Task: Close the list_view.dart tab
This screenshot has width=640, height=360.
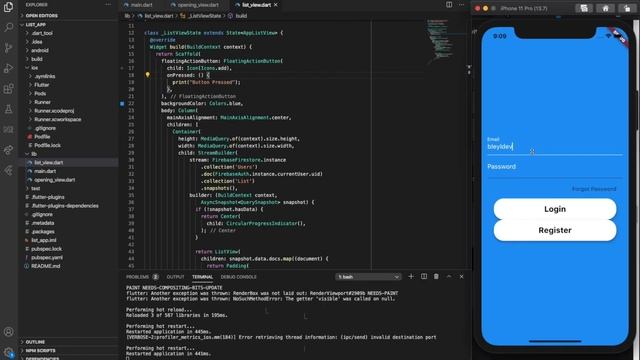Action: [276, 5]
